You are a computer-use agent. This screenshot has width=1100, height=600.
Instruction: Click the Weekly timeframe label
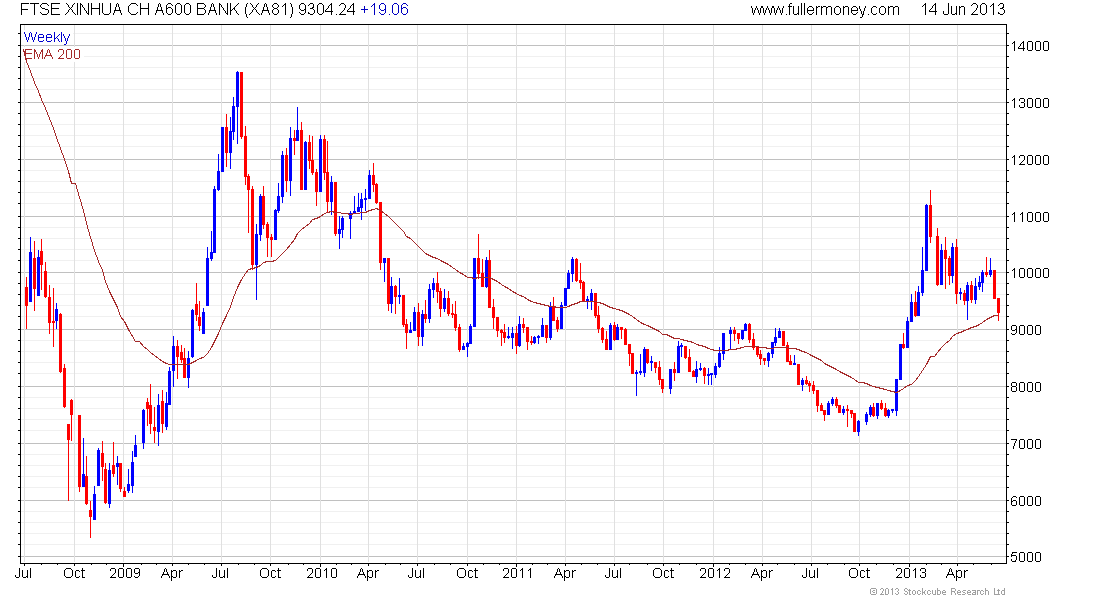(x=47, y=37)
